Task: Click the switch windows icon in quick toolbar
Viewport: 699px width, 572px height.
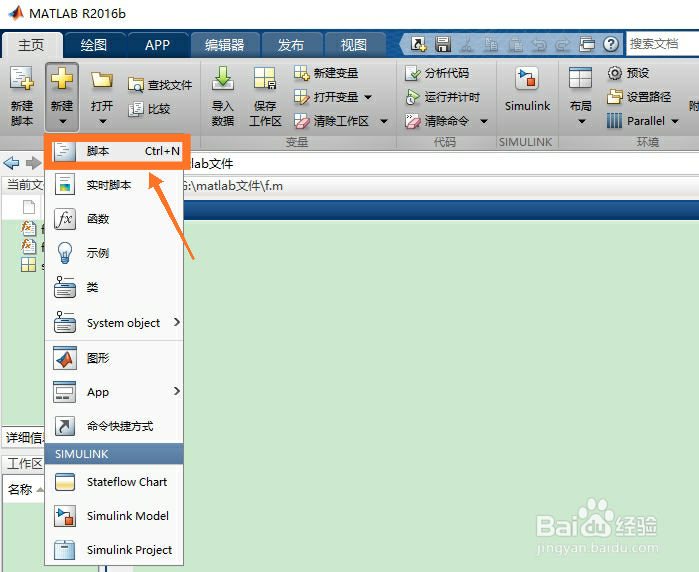Action: (x=587, y=44)
